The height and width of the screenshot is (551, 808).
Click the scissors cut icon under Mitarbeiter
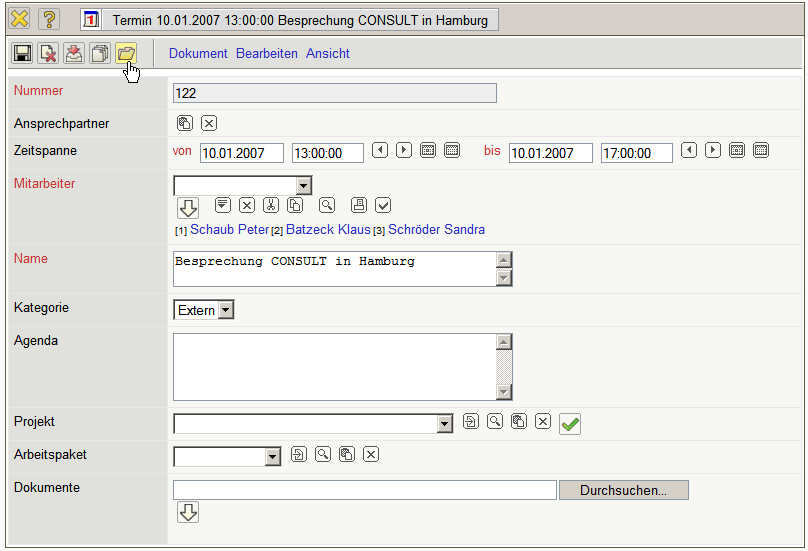tap(270, 205)
